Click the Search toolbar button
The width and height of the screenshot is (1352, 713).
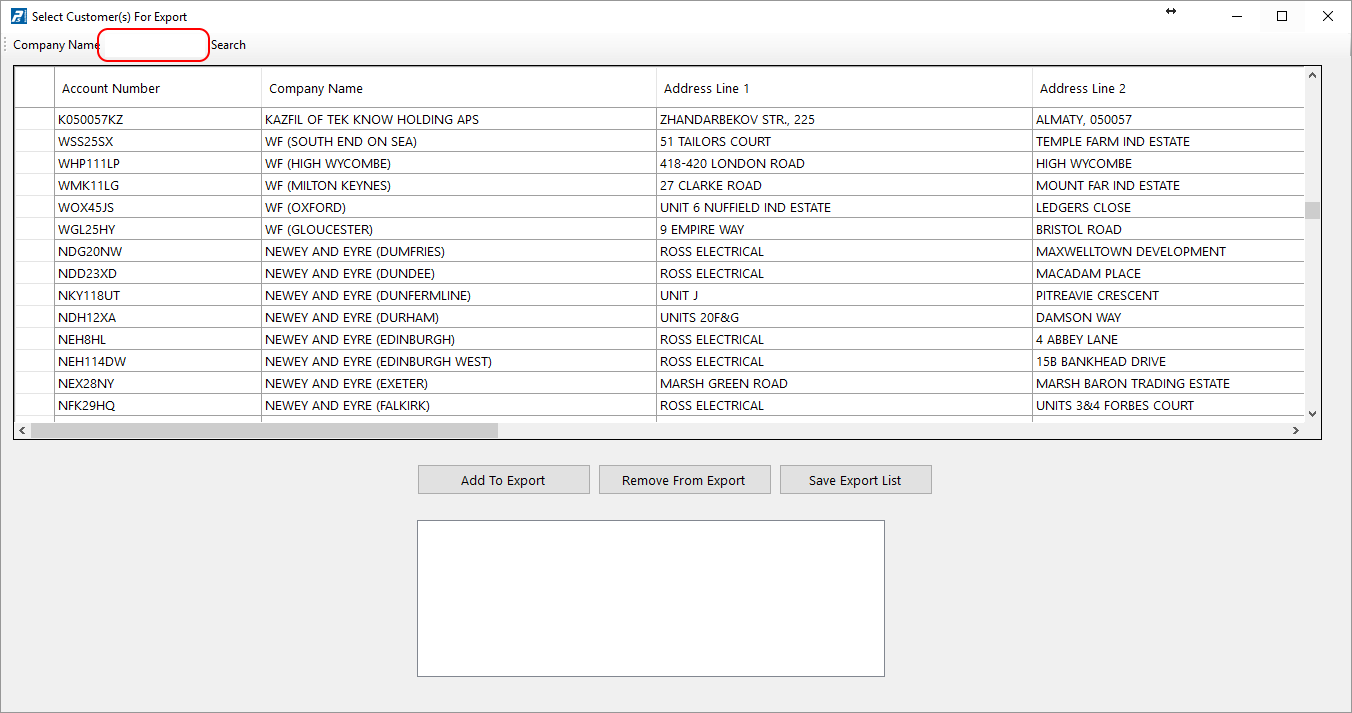click(228, 45)
